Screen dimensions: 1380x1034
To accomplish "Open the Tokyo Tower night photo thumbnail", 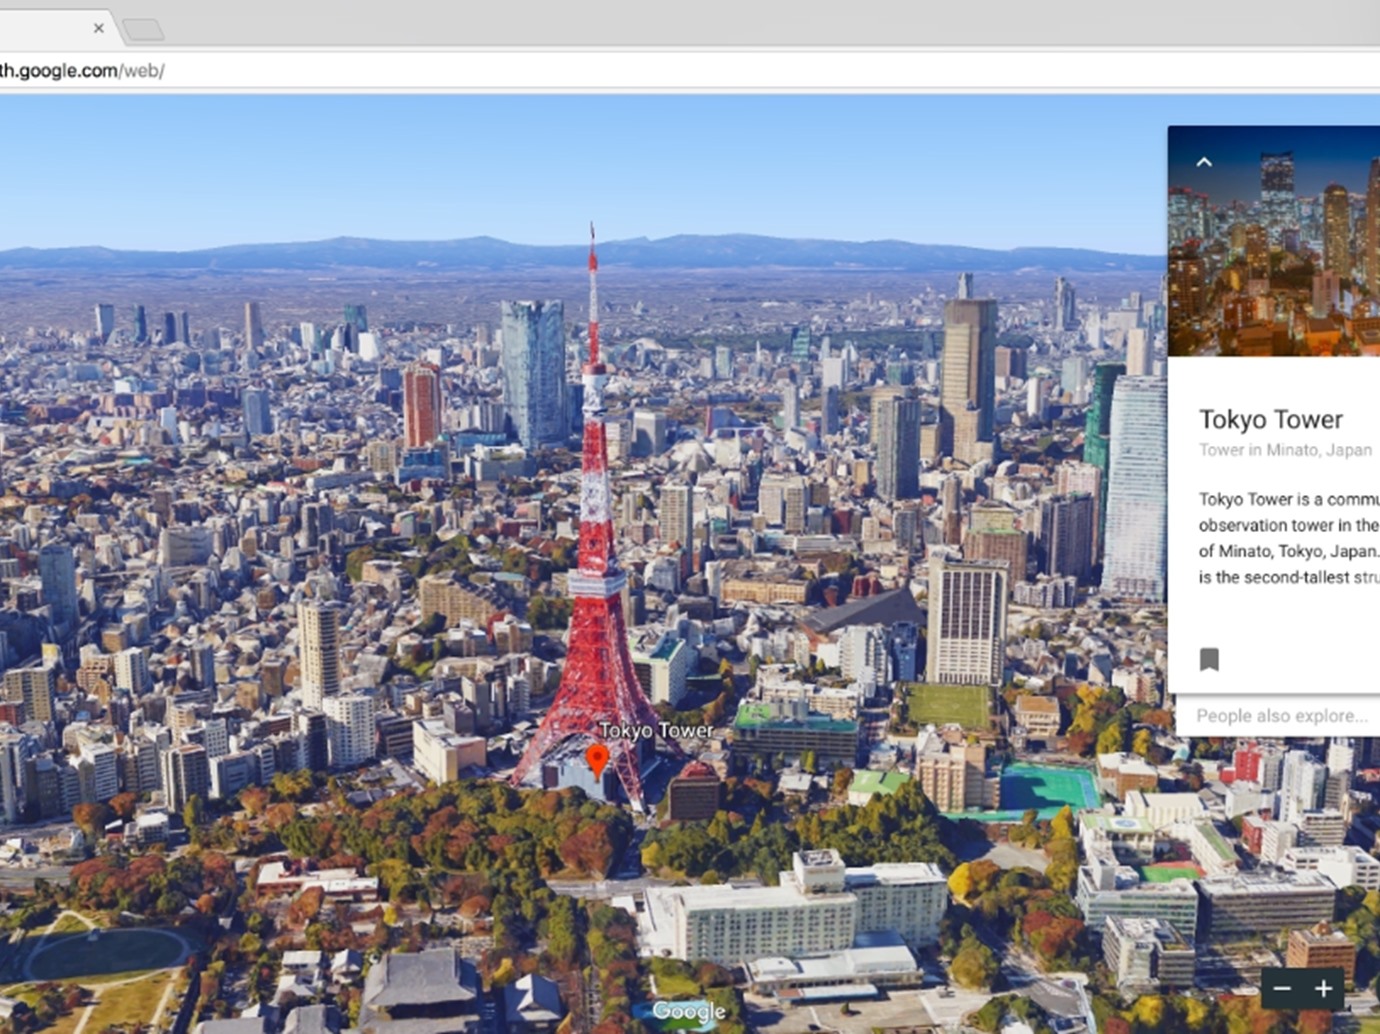I will pos(1274,241).
